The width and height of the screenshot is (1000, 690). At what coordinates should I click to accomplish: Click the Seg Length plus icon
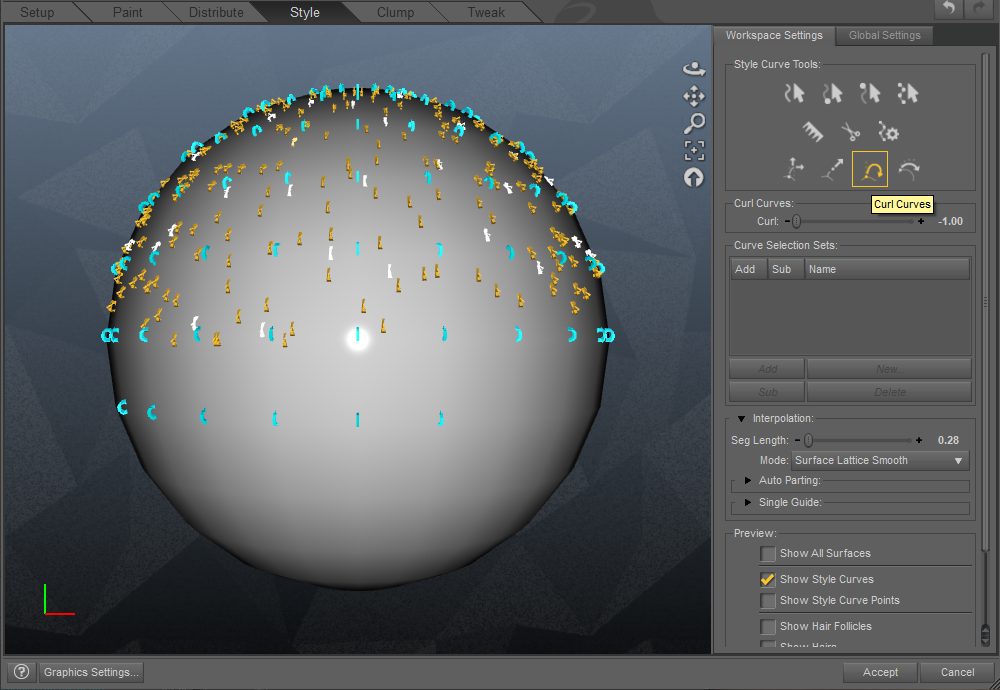(x=918, y=440)
